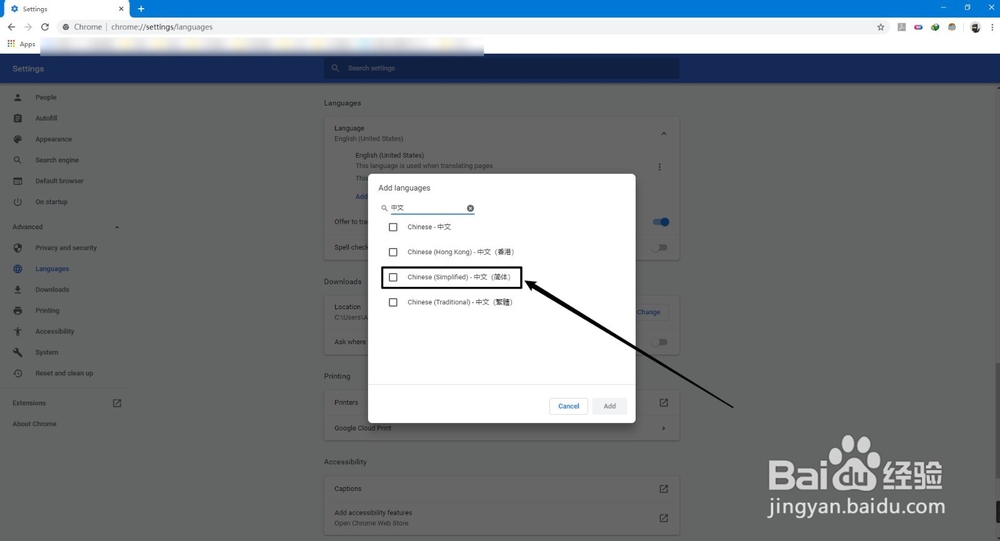Go back to the previous page
The height and width of the screenshot is (541, 1000).
point(11,27)
